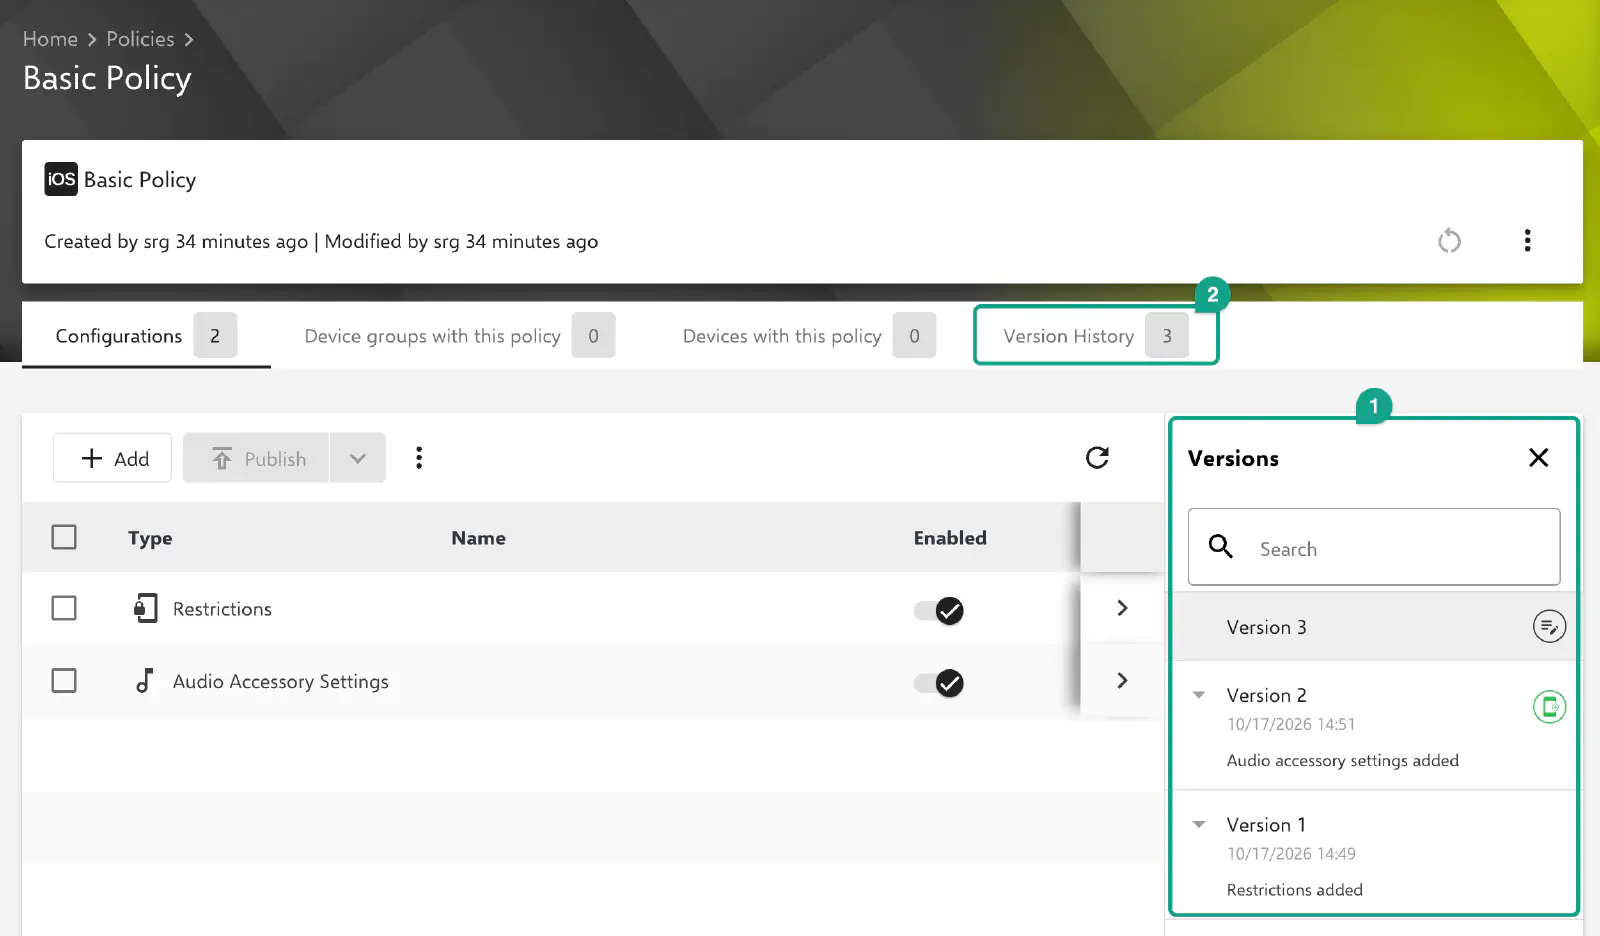Click 'Audio accessory settings added' note
Screen dimensions: 1600x936
coord(1342,761)
